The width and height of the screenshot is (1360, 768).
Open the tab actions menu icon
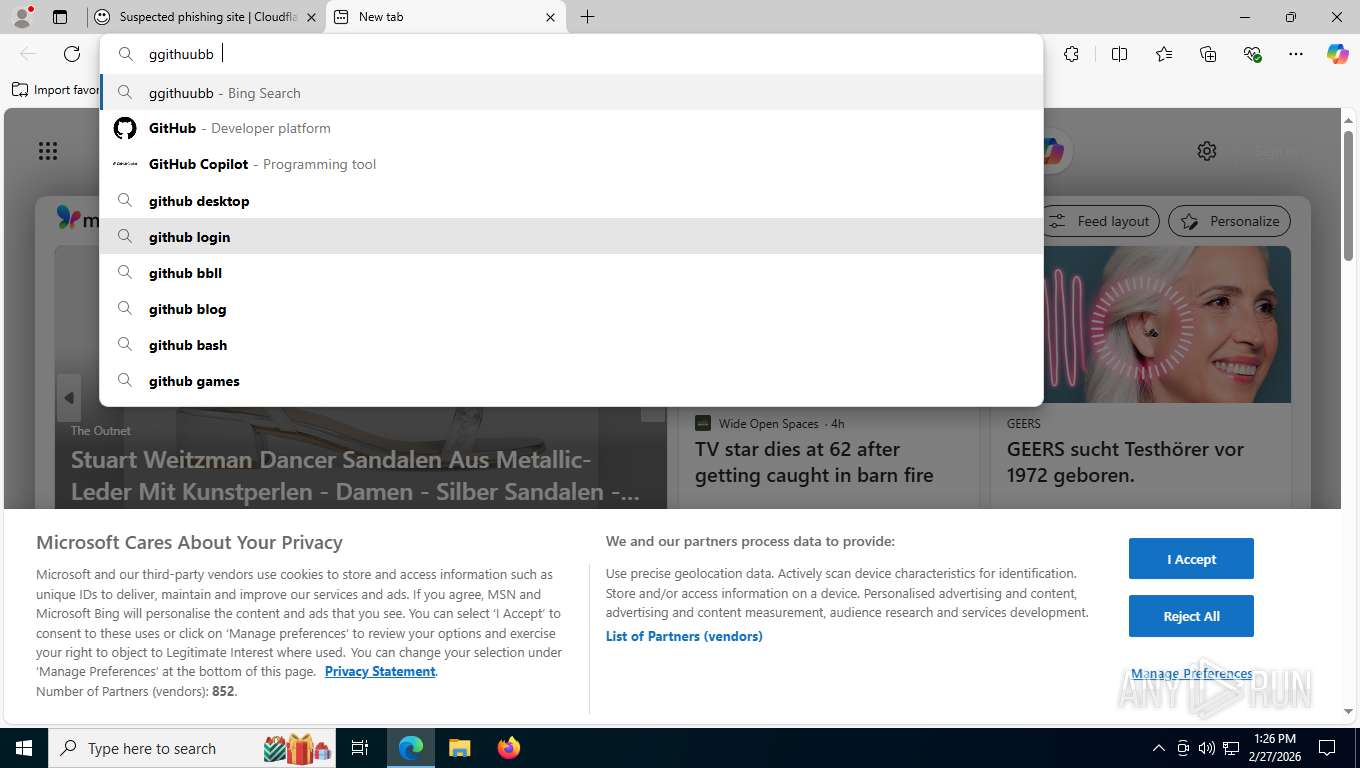[x=60, y=17]
